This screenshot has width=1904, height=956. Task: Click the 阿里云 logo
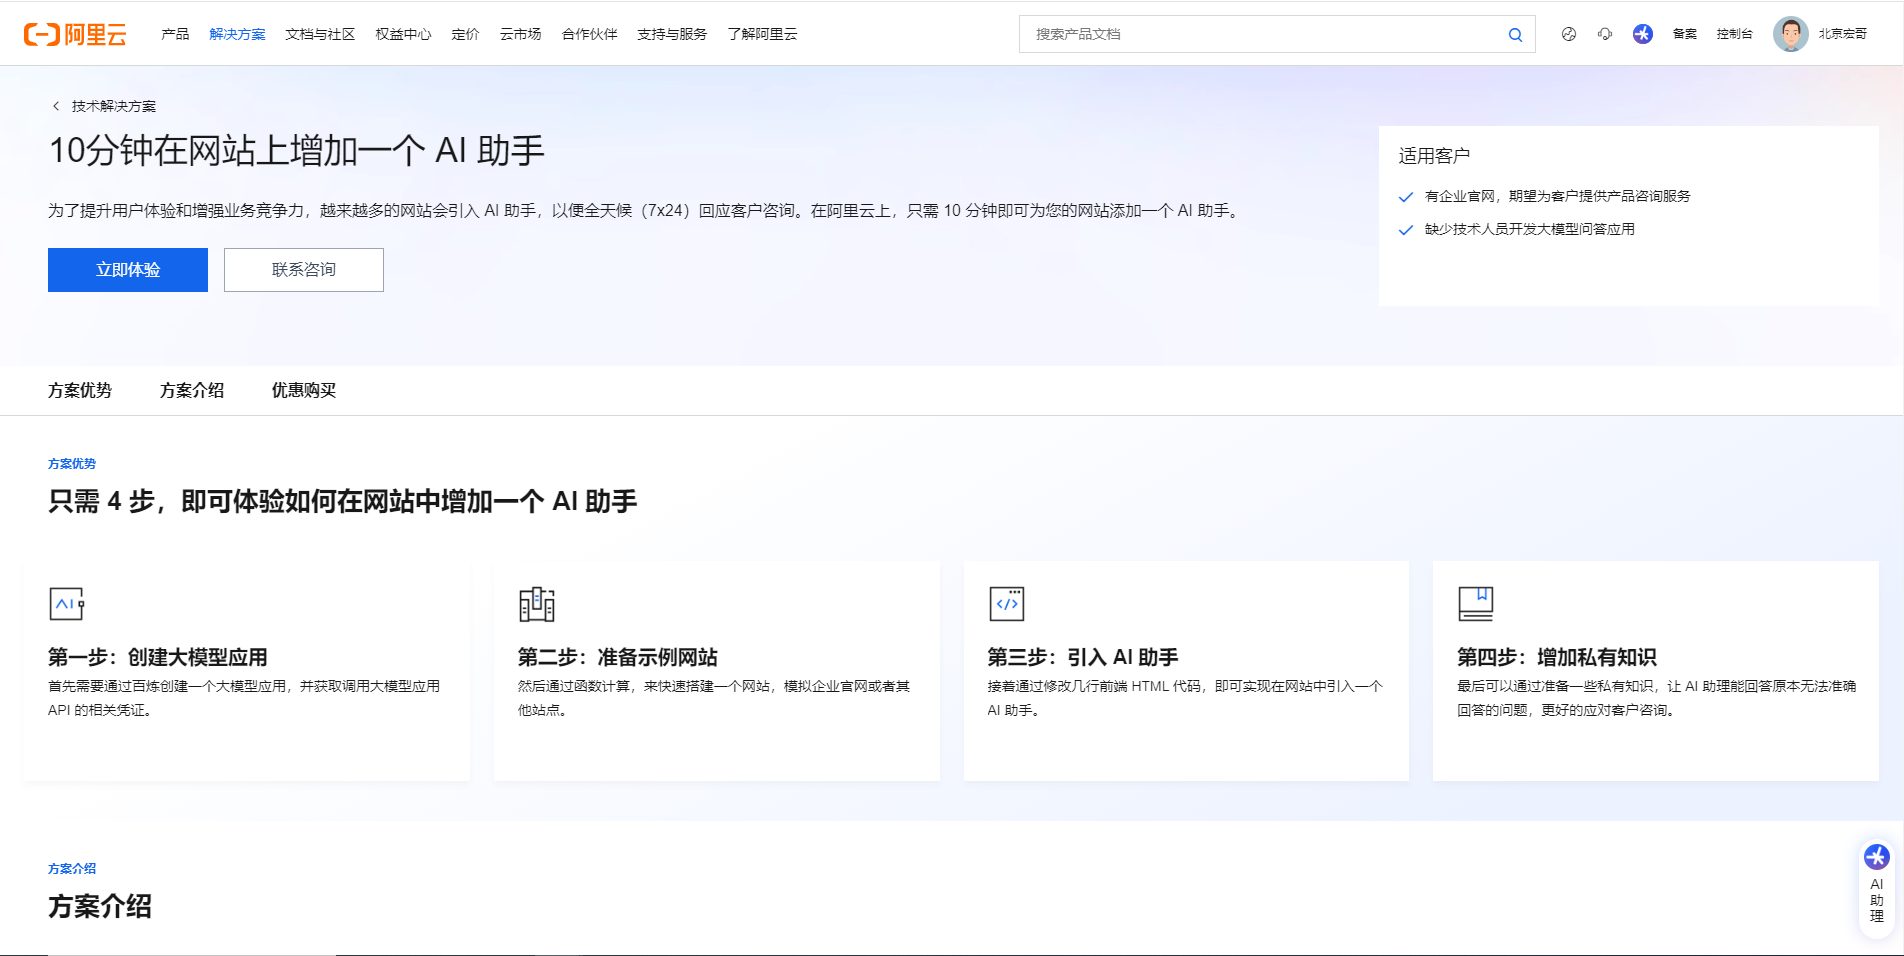pos(75,35)
